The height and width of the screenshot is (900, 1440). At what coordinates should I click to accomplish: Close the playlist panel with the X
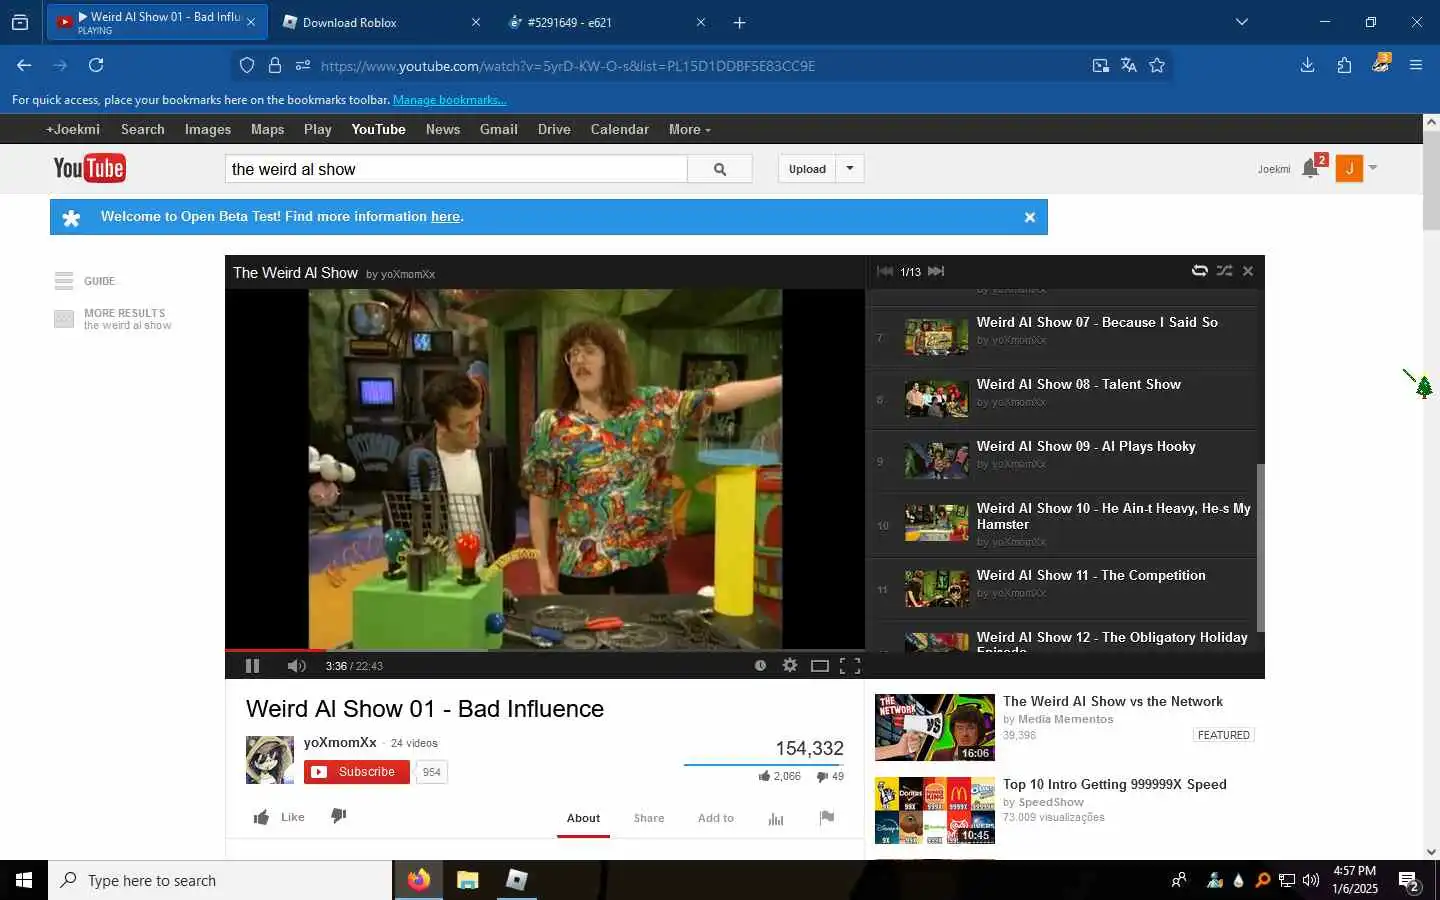(1248, 271)
